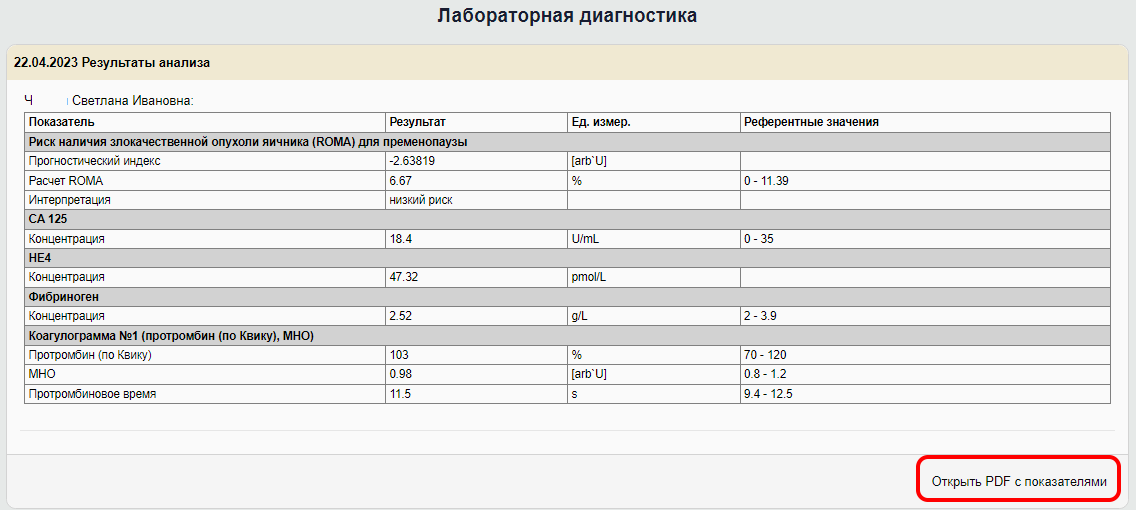Click the patient name Светлана Ивановна
The height and width of the screenshot is (510, 1136).
pyautogui.click(x=132, y=101)
